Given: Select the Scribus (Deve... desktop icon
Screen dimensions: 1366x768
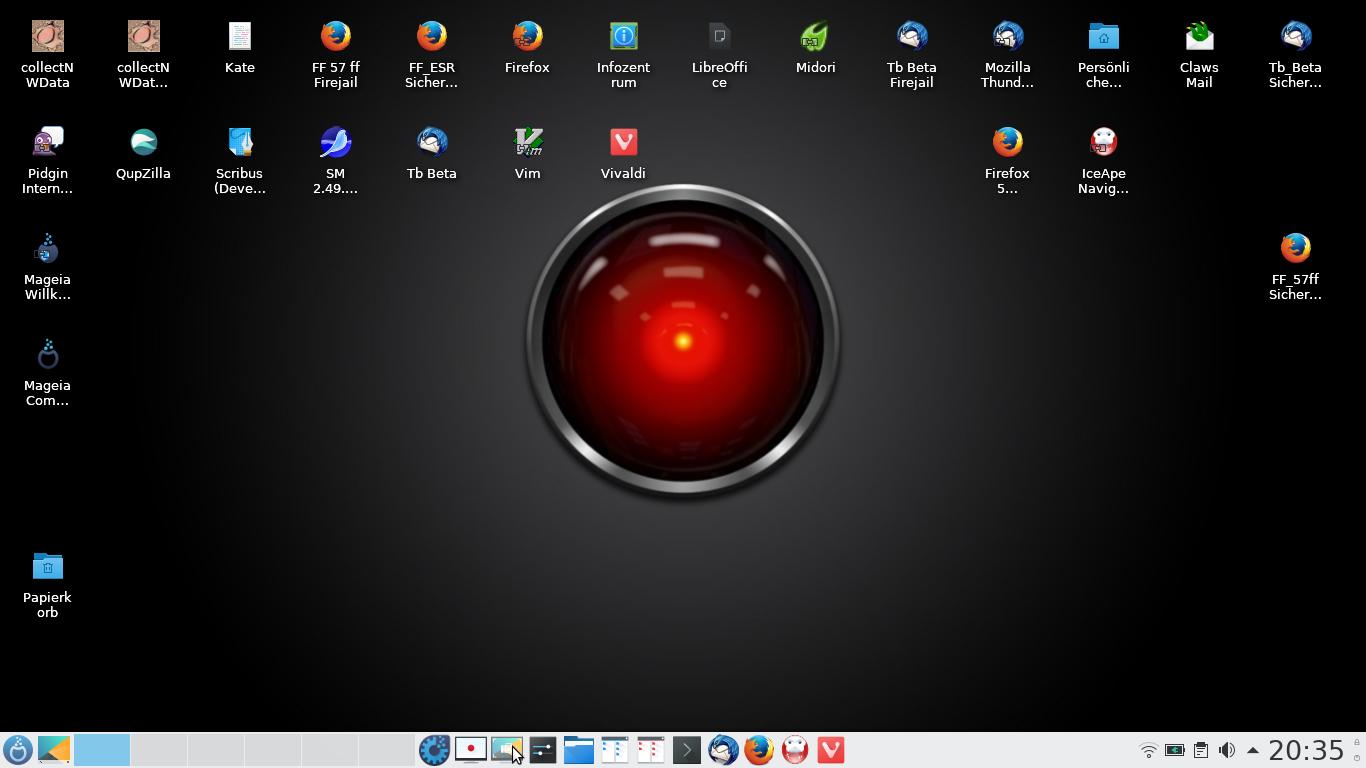Looking at the screenshot, I should pyautogui.click(x=239, y=160).
